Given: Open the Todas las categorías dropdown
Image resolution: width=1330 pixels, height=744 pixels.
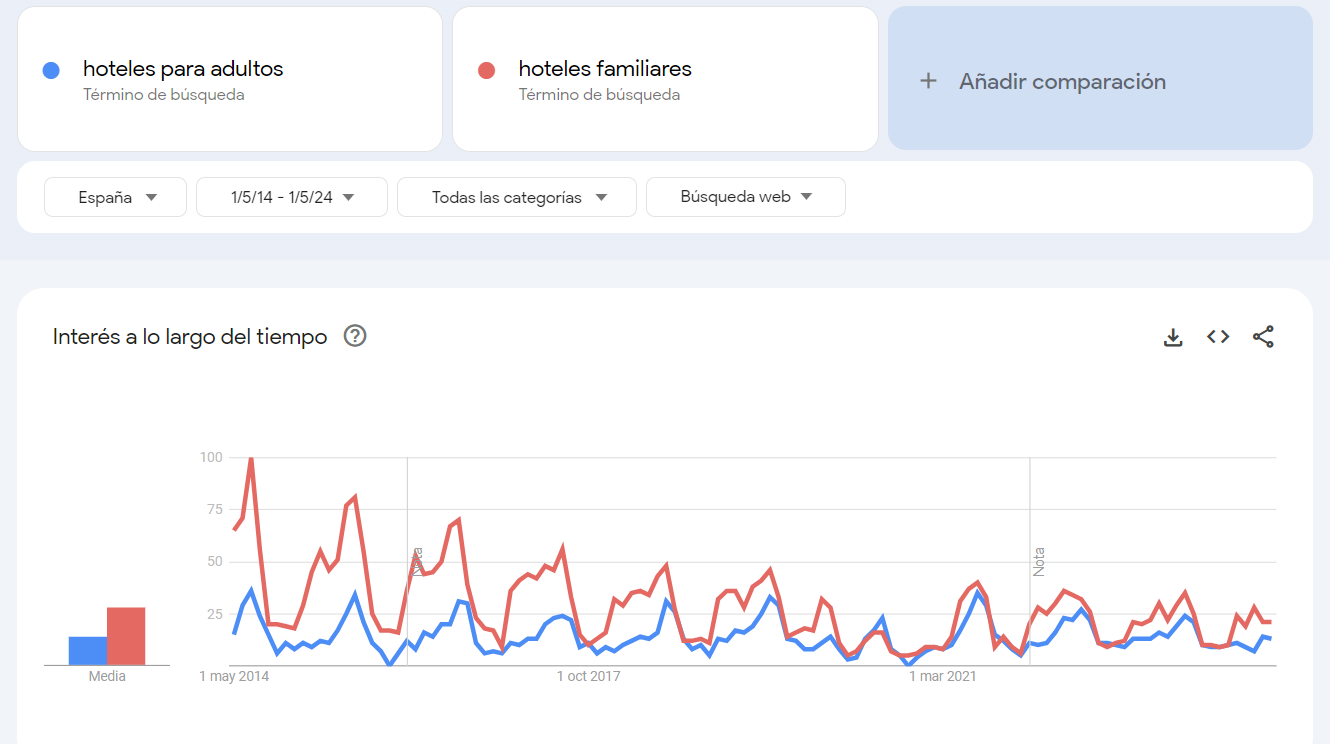Looking at the screenshot, I should pyautogui.click(x=517, y=197).
